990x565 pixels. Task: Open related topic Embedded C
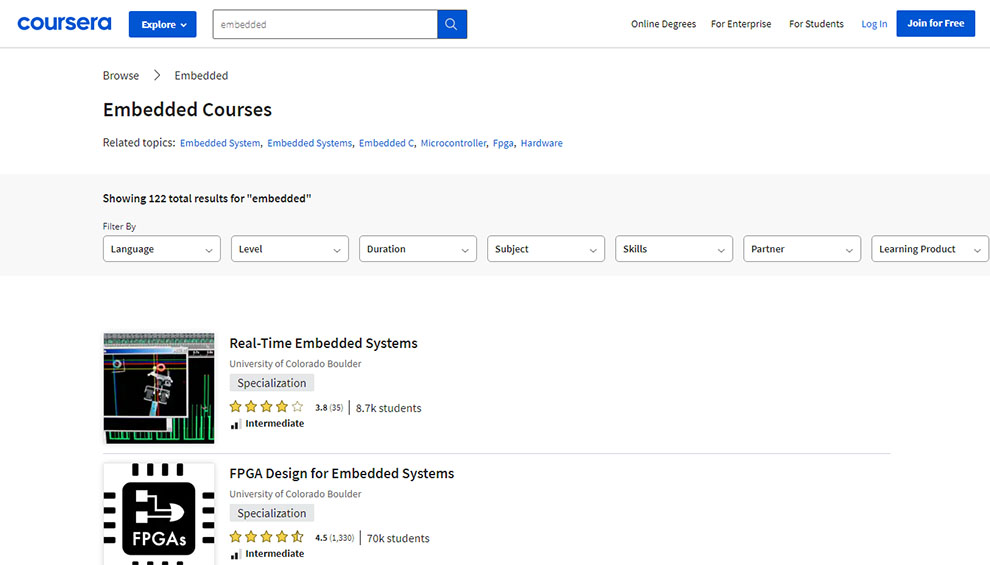click(x=386, y=143)
